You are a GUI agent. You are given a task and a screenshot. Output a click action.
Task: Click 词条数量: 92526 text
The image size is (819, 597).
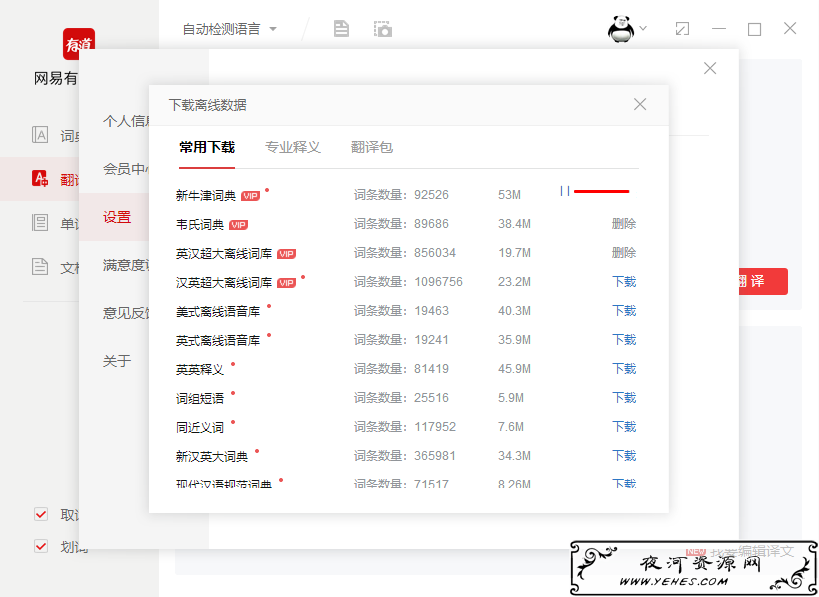tap(401, 195)
